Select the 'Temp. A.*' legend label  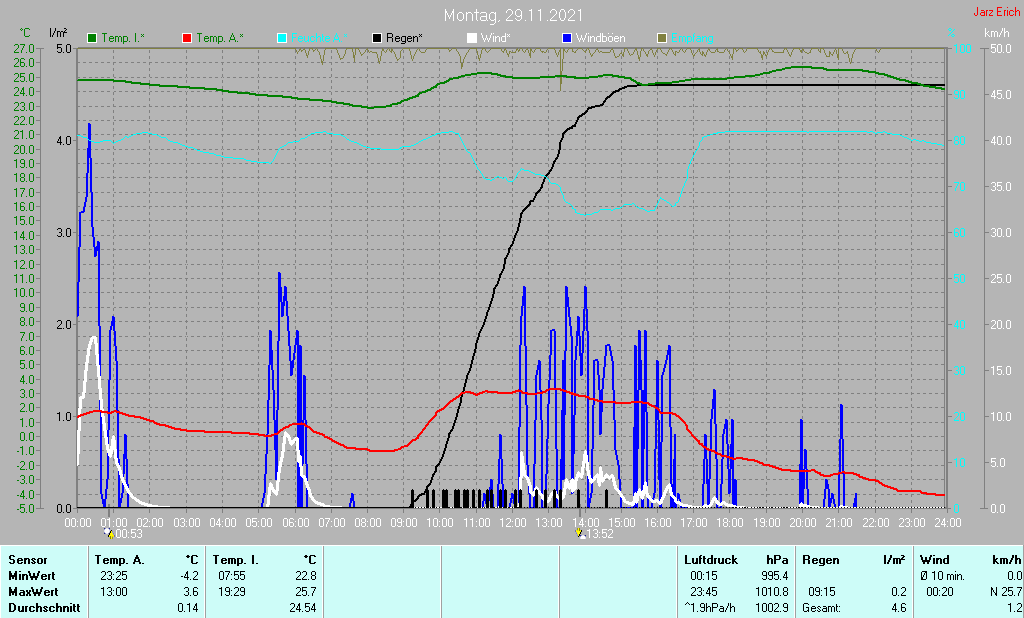[219, 38]
